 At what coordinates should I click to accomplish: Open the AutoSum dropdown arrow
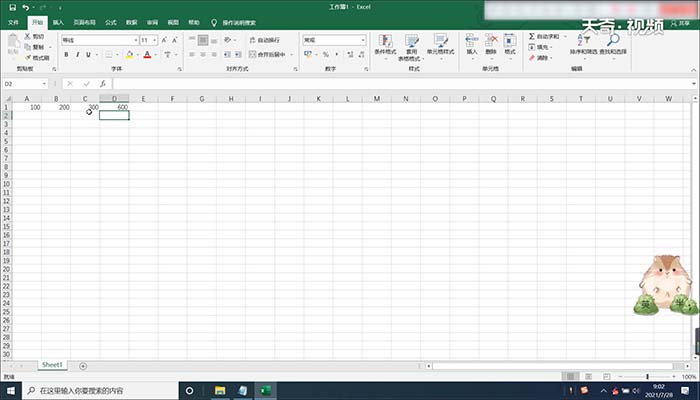[x=565, y=36]
